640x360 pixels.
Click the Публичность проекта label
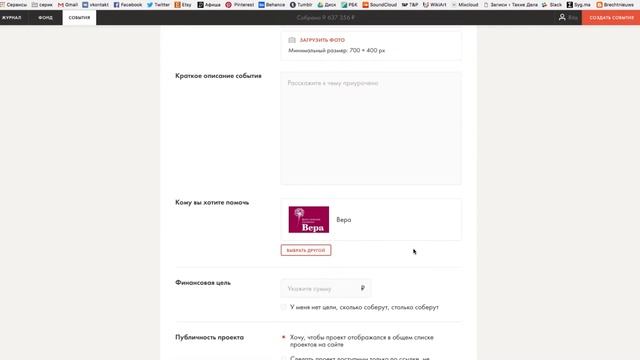(x=209, y=337)
